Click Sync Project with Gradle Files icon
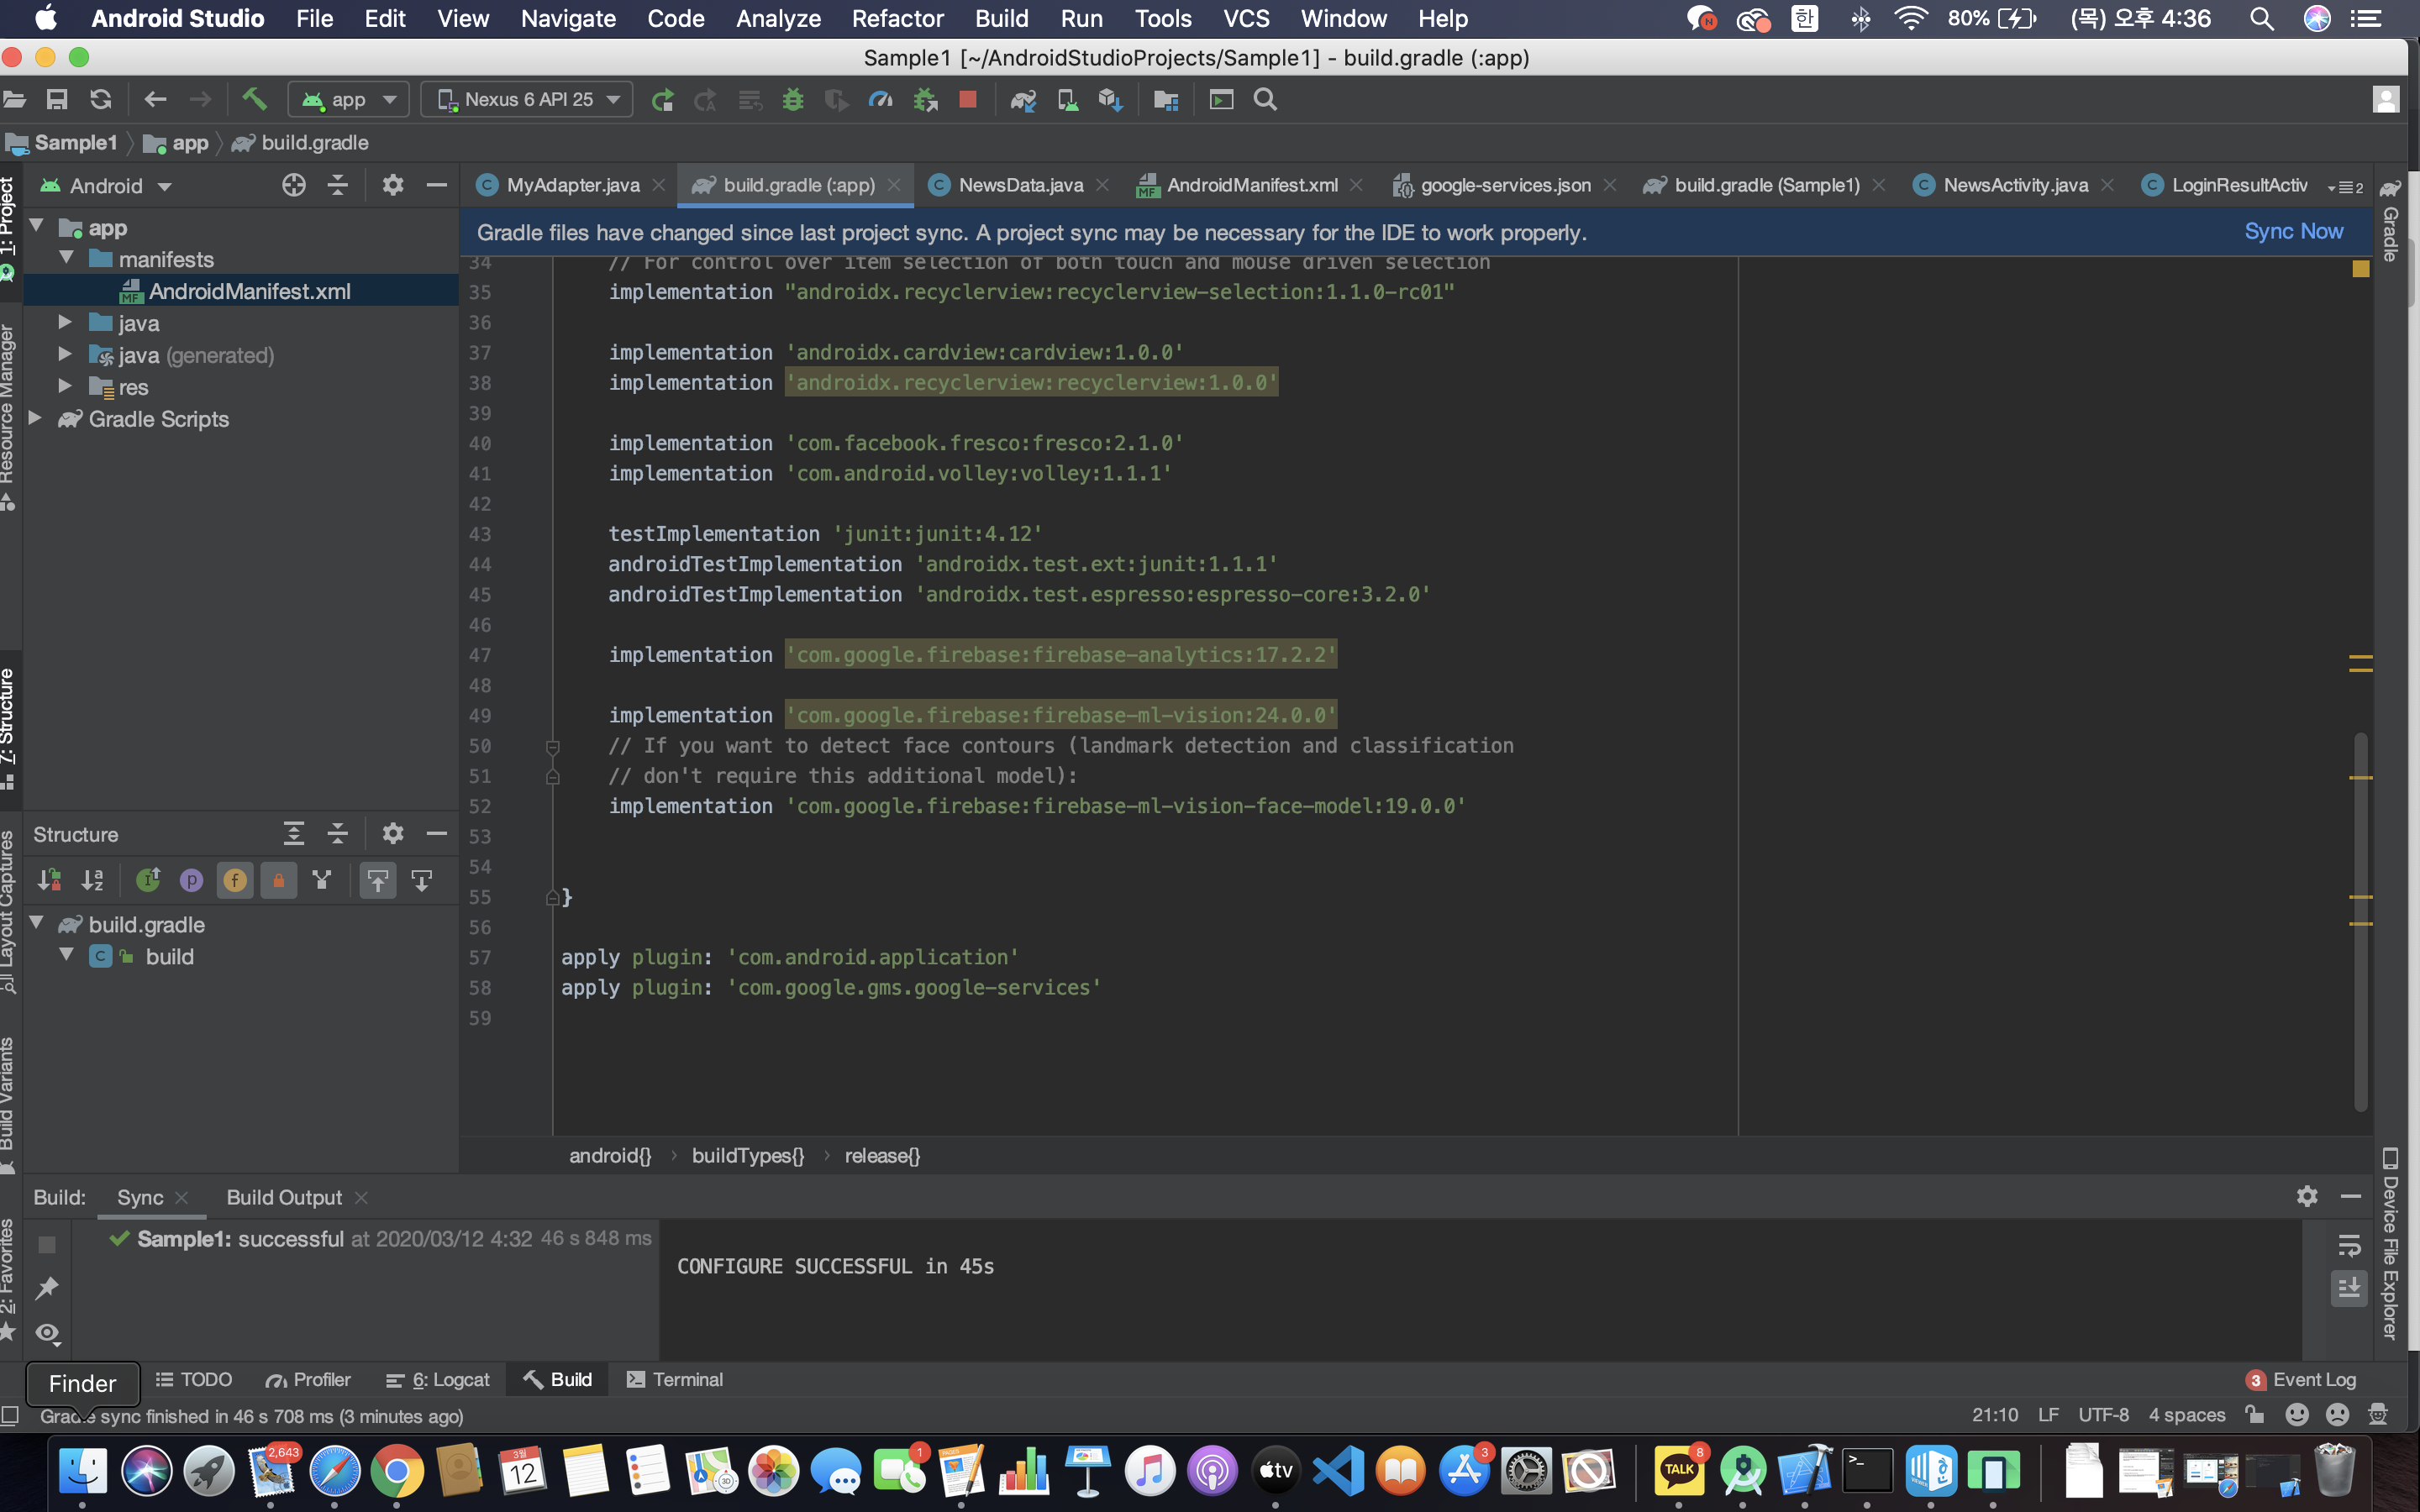Image resolution: width=2420 pixels, height=1512 pixels. pos(1023,99)
